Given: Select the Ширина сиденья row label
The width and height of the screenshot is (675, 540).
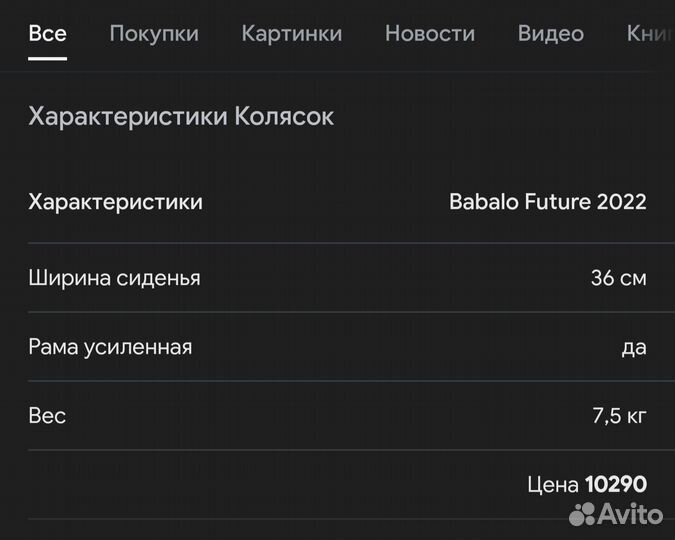Looking at the screenshot, I should coord(115,278).
